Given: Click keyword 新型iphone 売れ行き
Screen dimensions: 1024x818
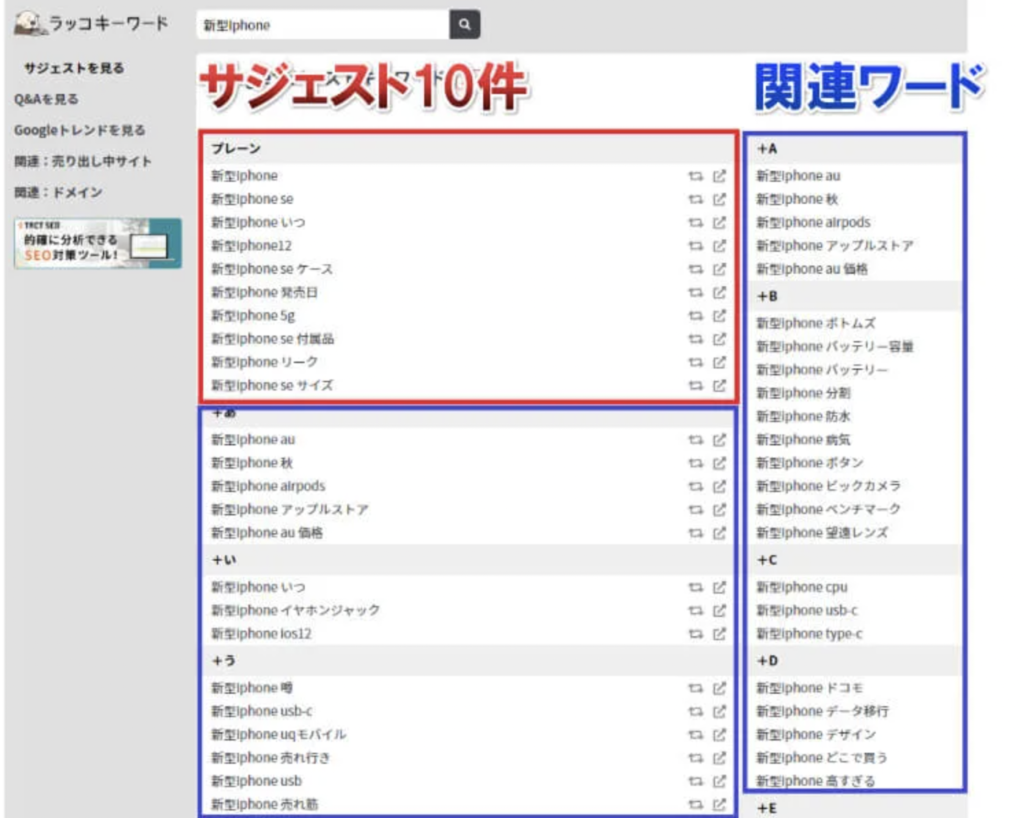Looking at the screenshot, I should pos(271,758).
